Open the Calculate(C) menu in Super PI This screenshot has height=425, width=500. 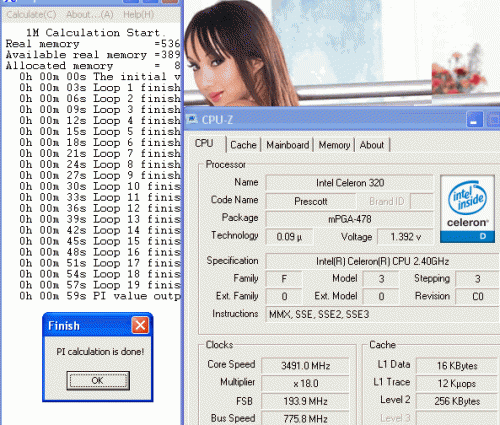(31, 15)
